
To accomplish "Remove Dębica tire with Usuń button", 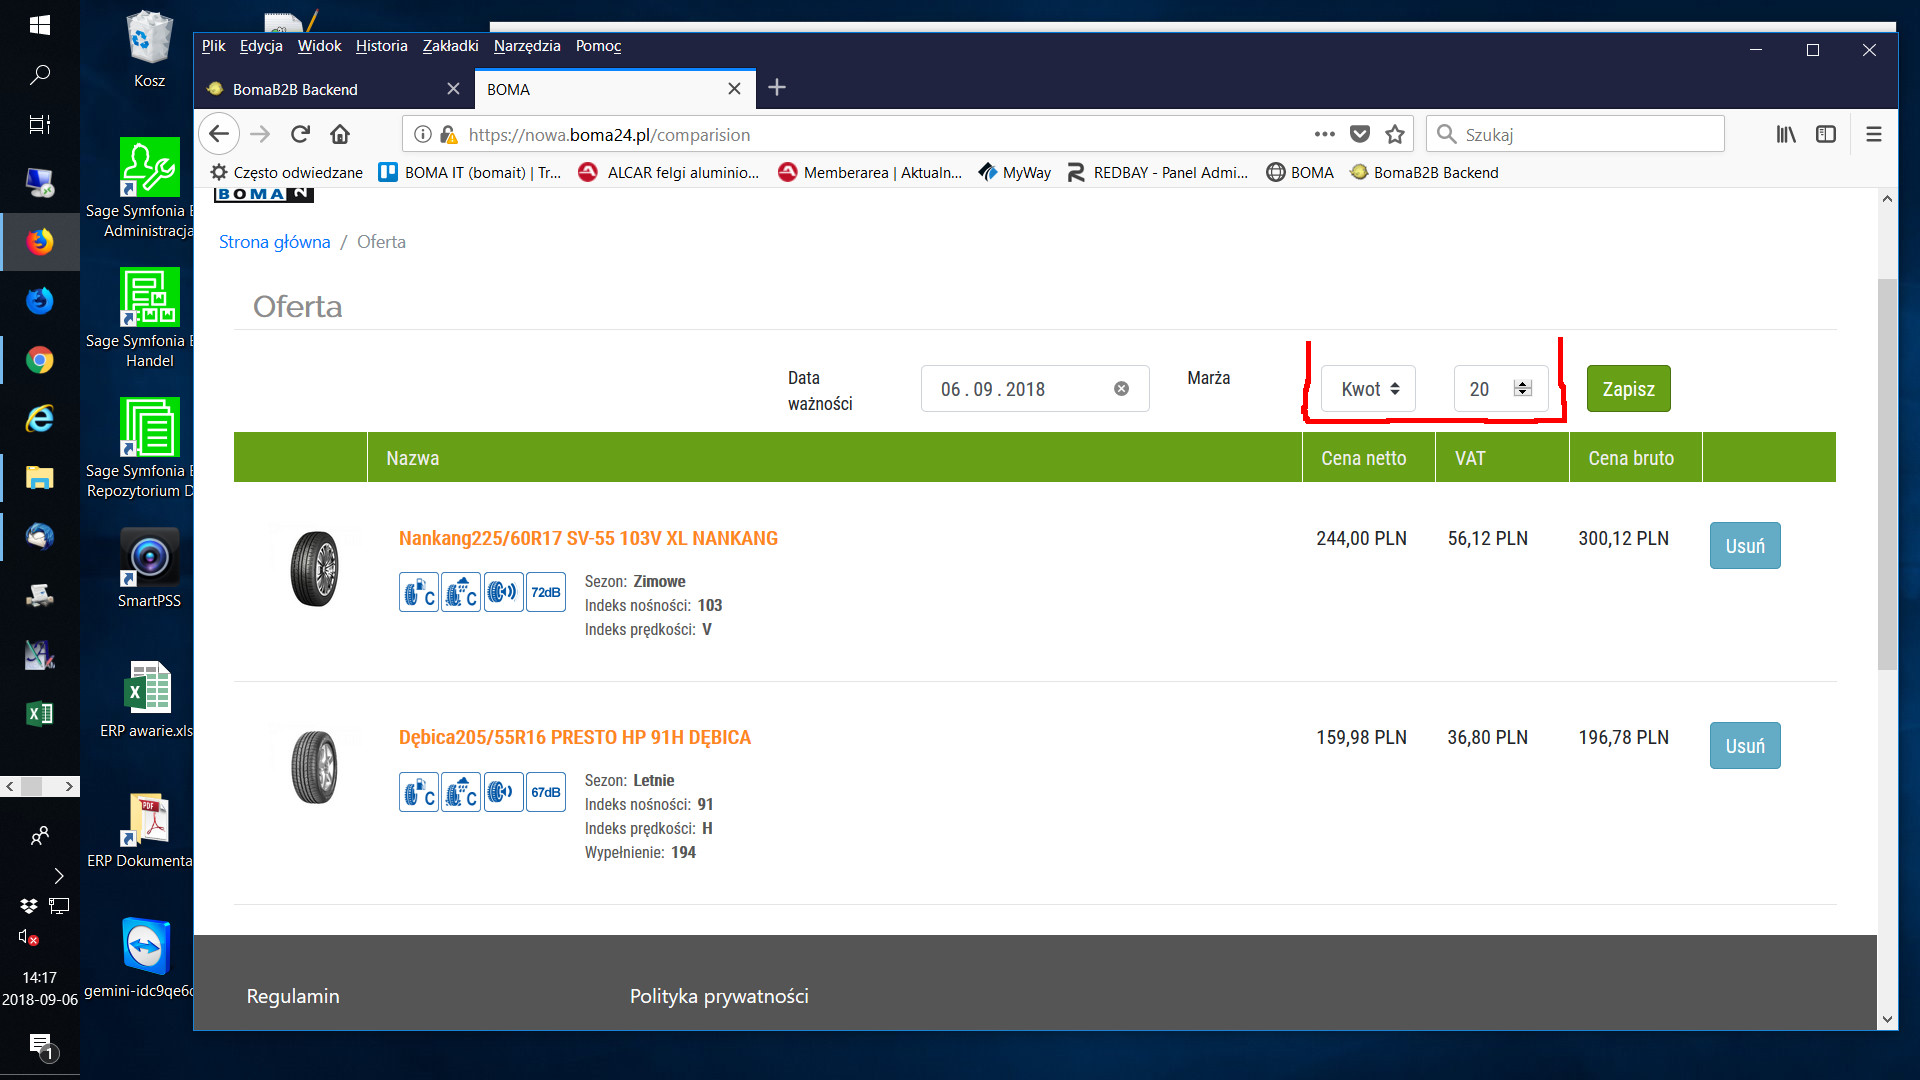I will (x=1745, y=746).
